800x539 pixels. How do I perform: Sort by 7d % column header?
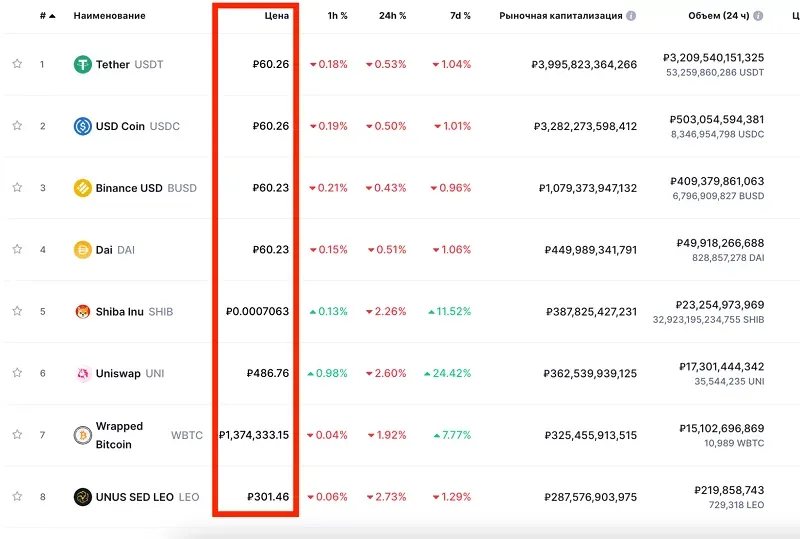[460, 16]
